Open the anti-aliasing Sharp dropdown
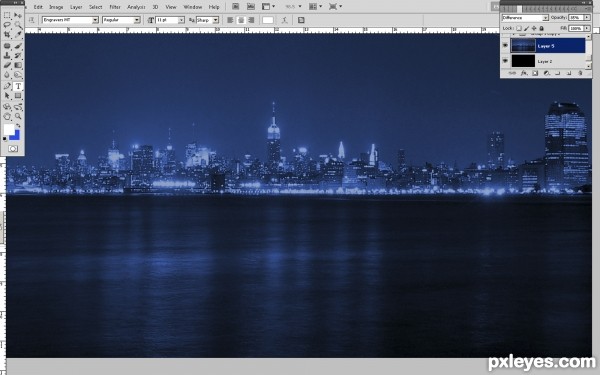Image resolution: width=600 pixels, height=375 pixels. (x=216, y=20)
